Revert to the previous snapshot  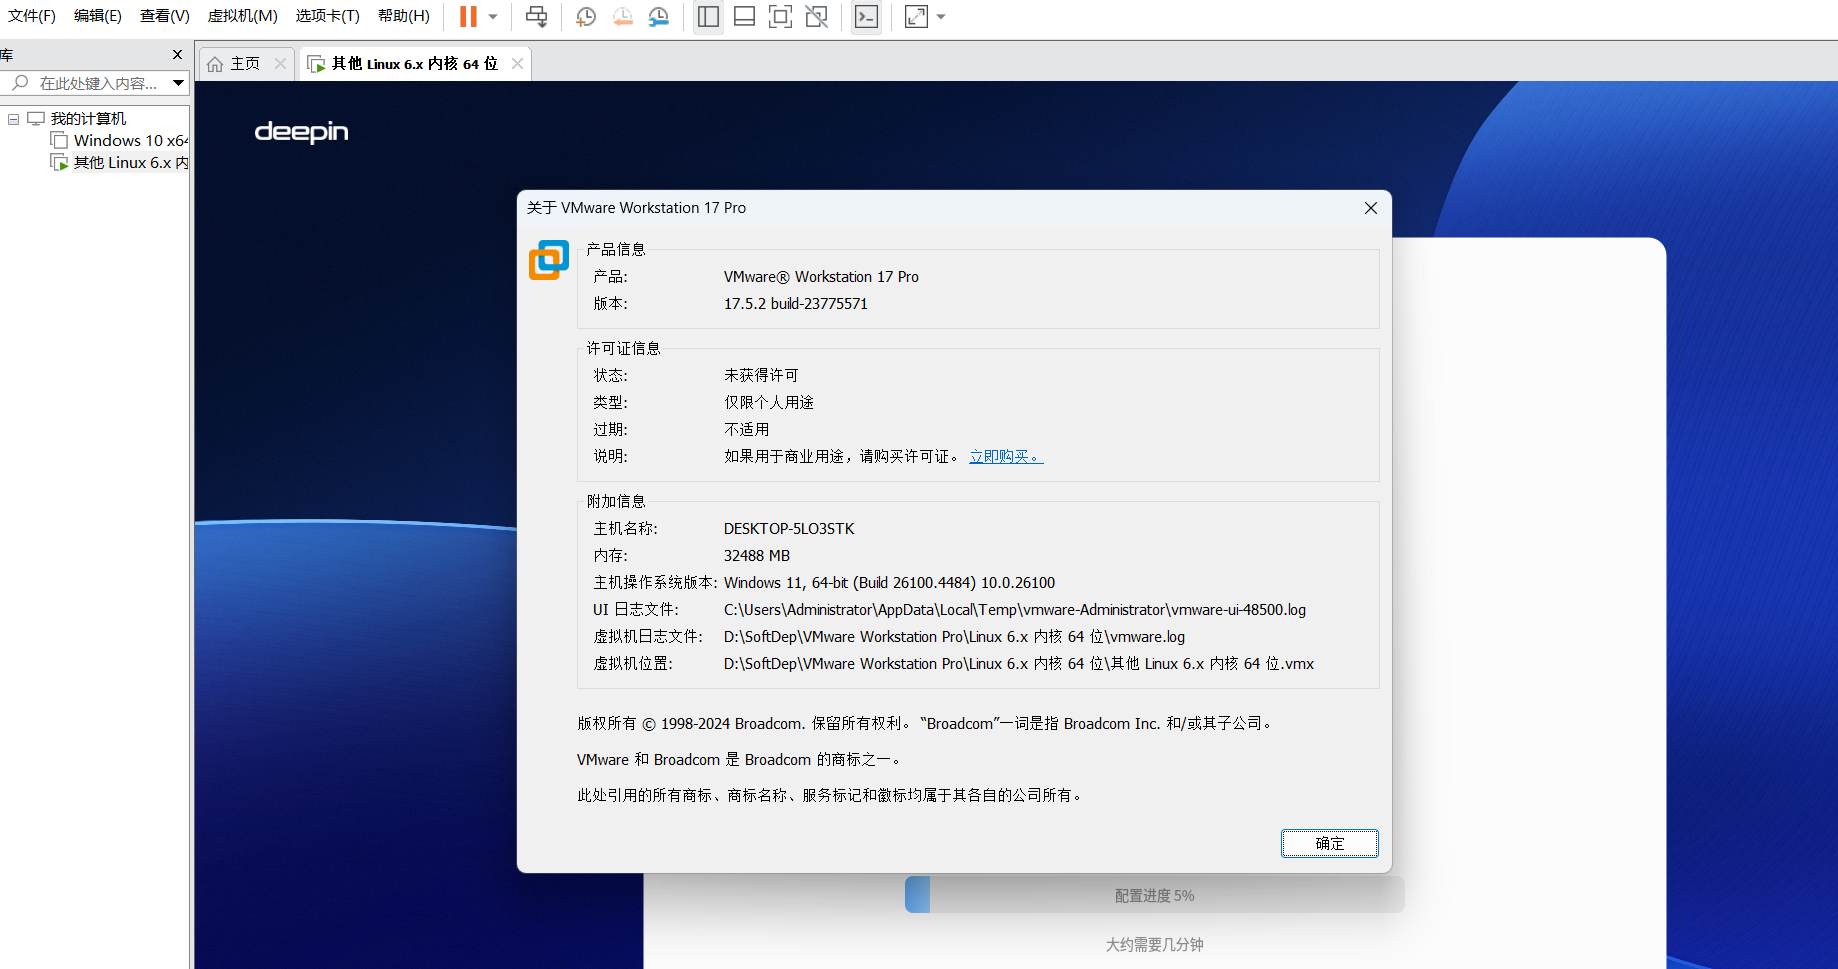click(x=622, y=16)
